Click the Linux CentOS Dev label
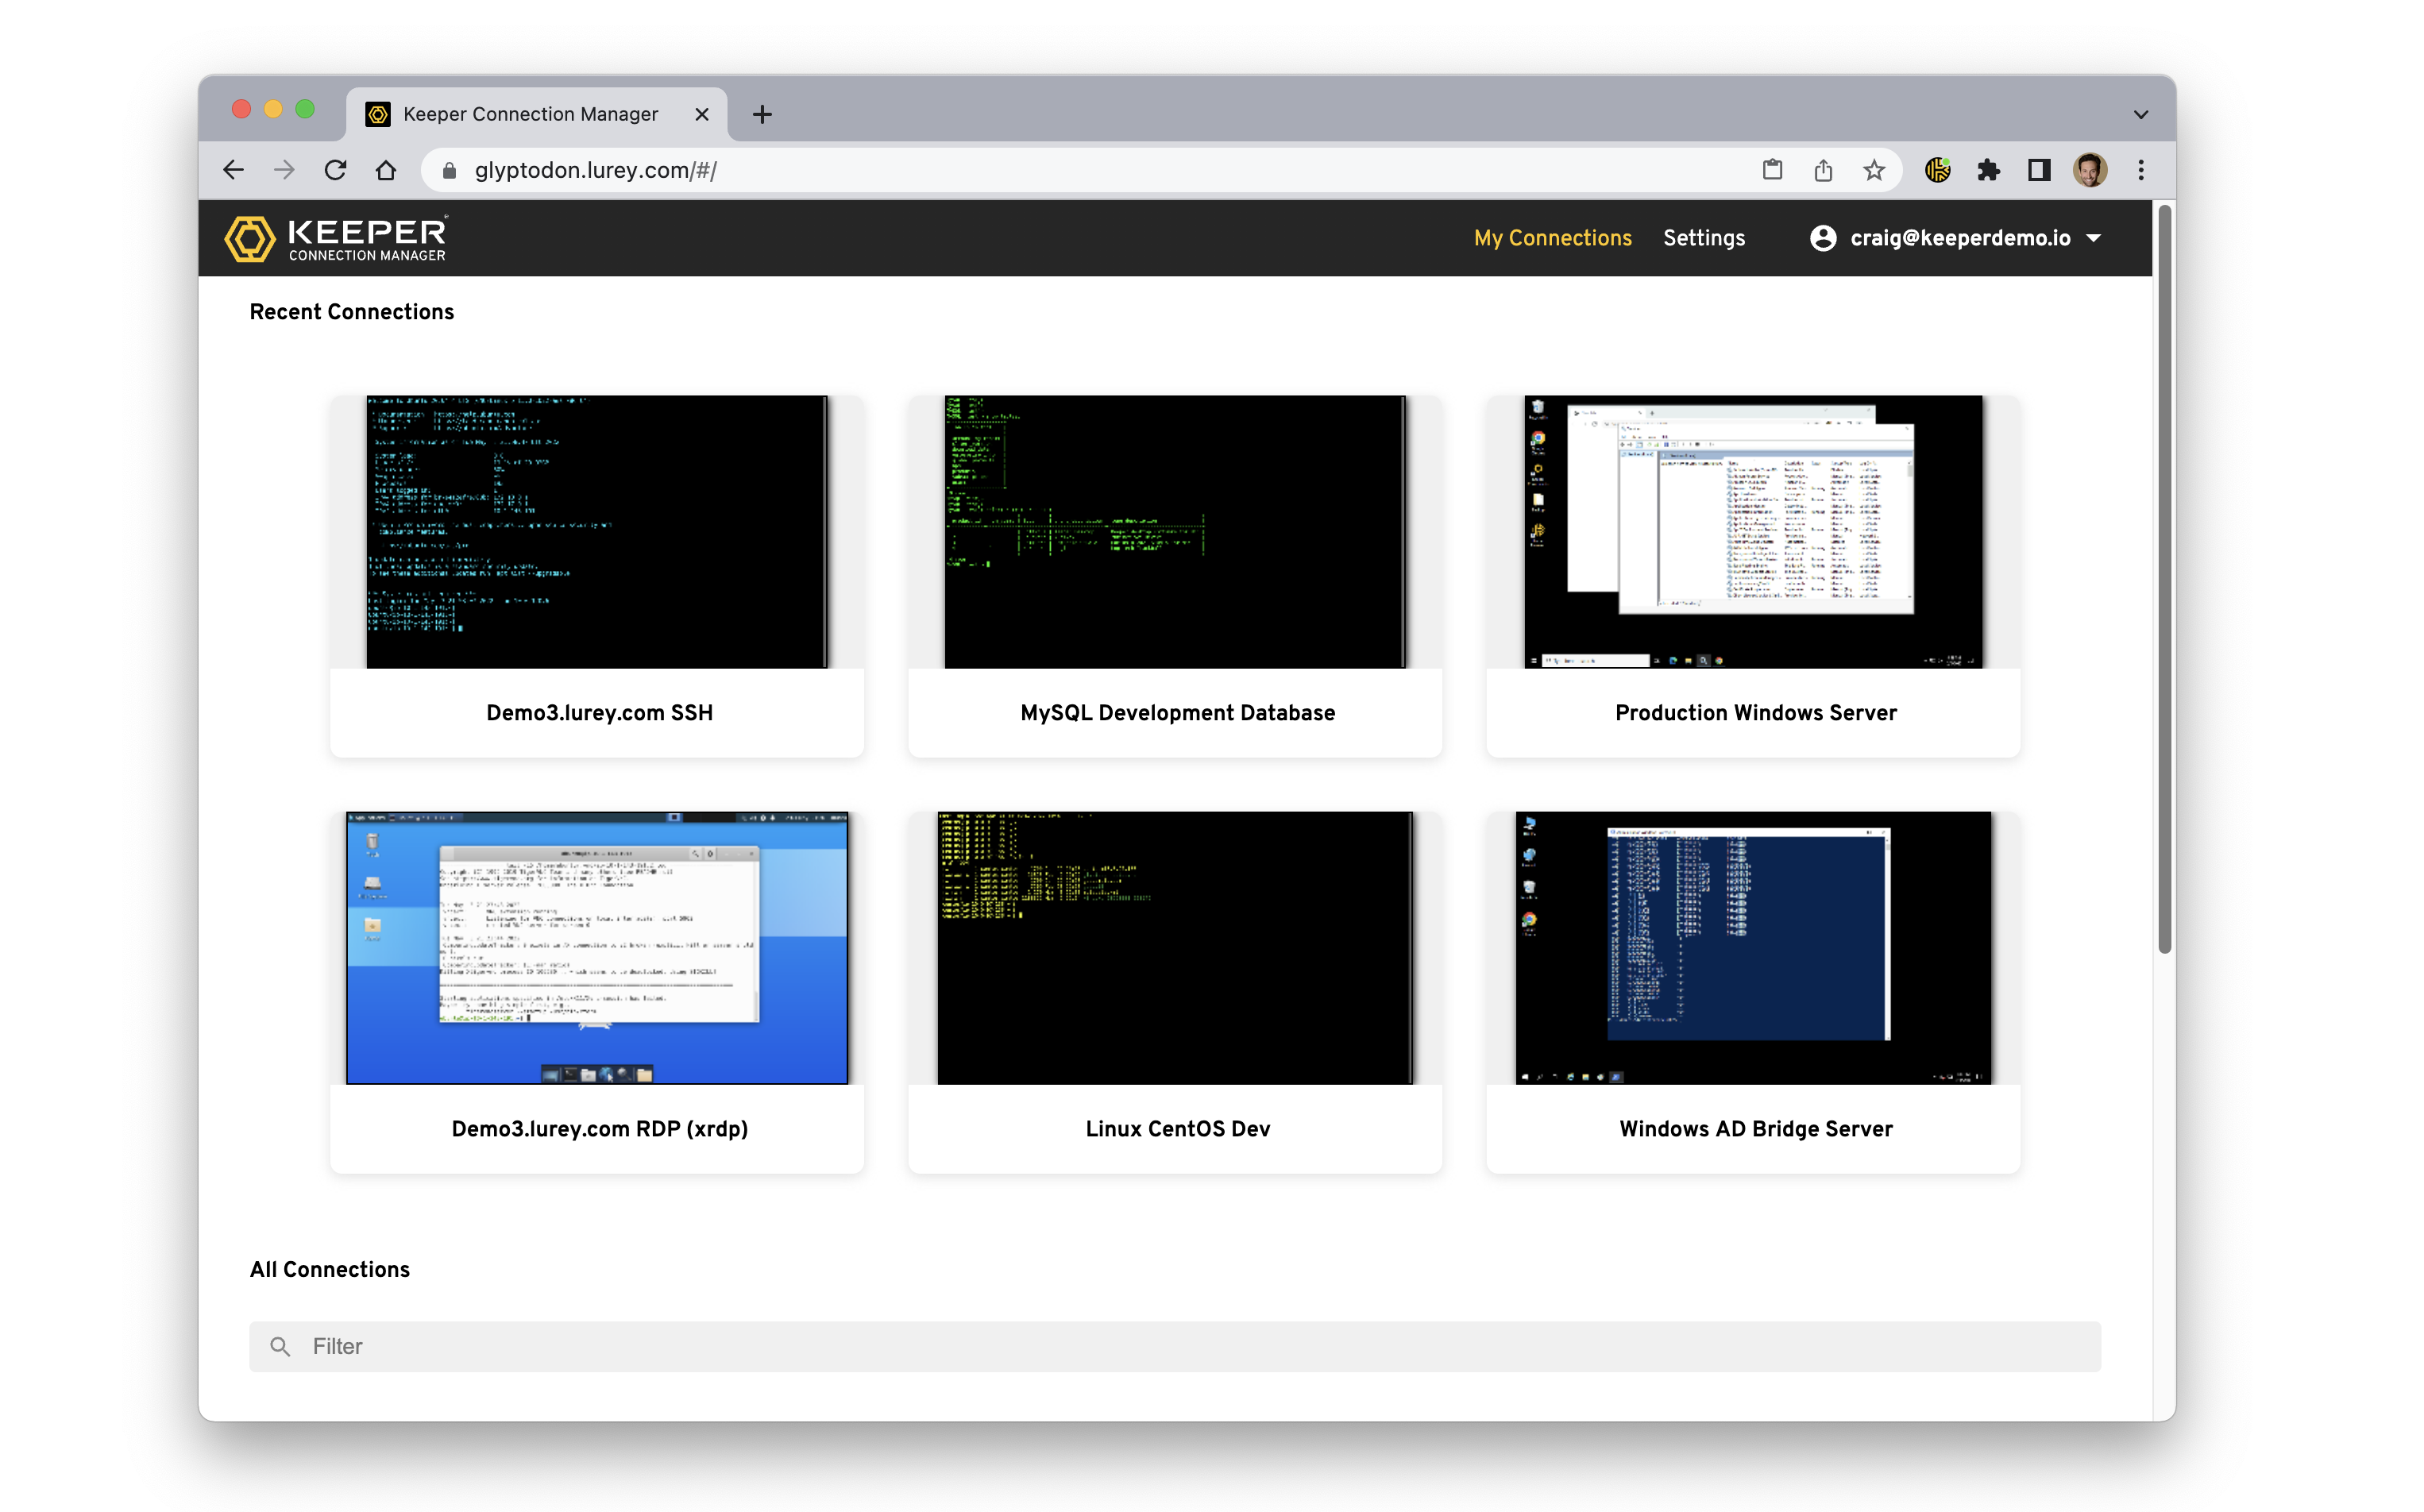 tap(1177, 1129)
